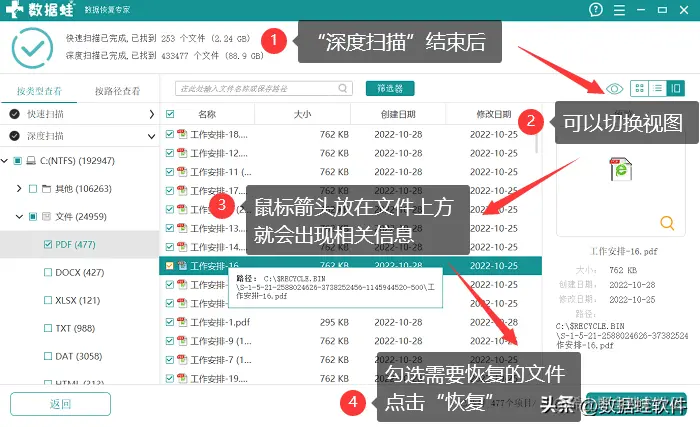The image size is (700, 427).
Task: Select the 工作安排-16 file row
Action: tap(350, 265)
